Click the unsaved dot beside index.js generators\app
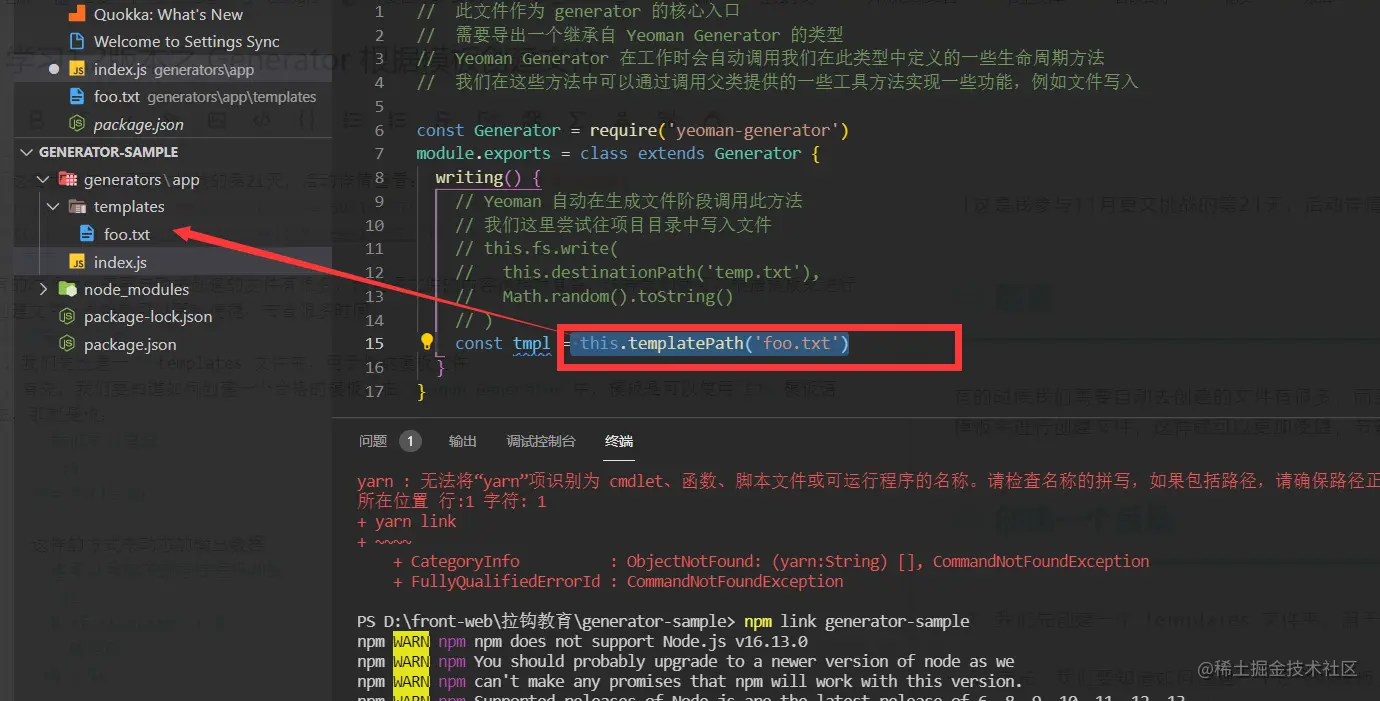This screenshot has width=1380, height=701. tap(54, 70)
